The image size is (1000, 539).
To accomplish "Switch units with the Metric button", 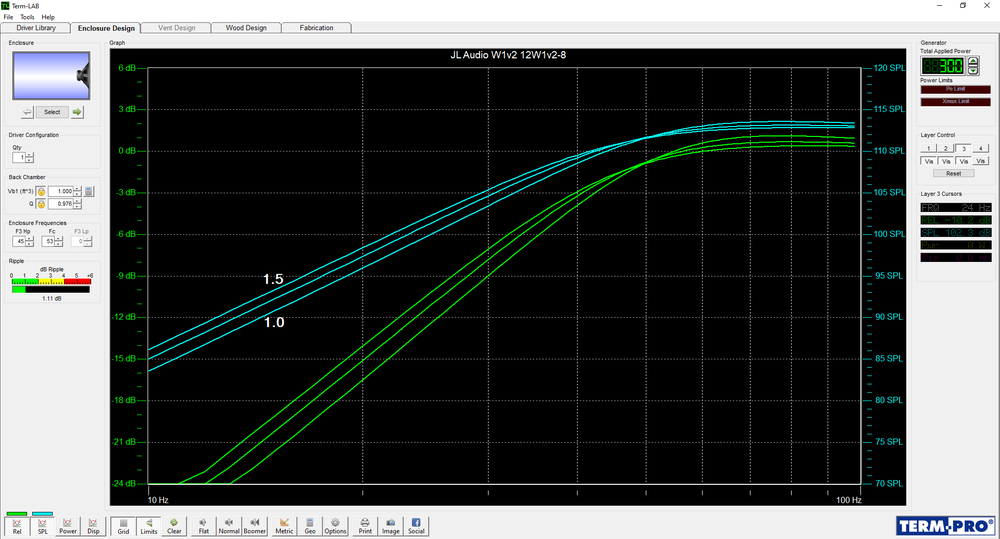I will [284, 526].
